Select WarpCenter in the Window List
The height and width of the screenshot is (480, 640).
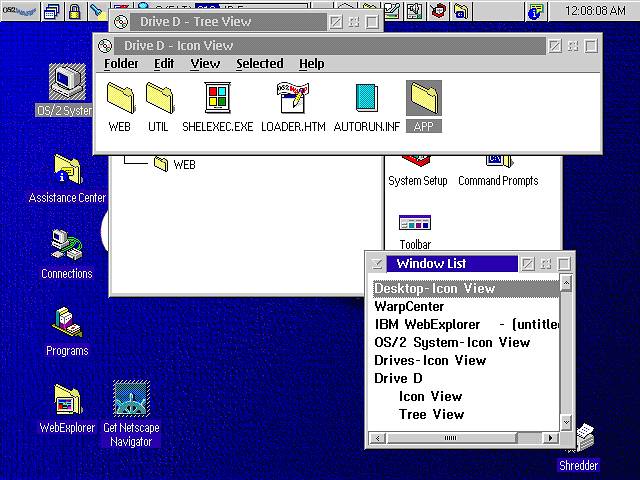click(x=409, y=307)
